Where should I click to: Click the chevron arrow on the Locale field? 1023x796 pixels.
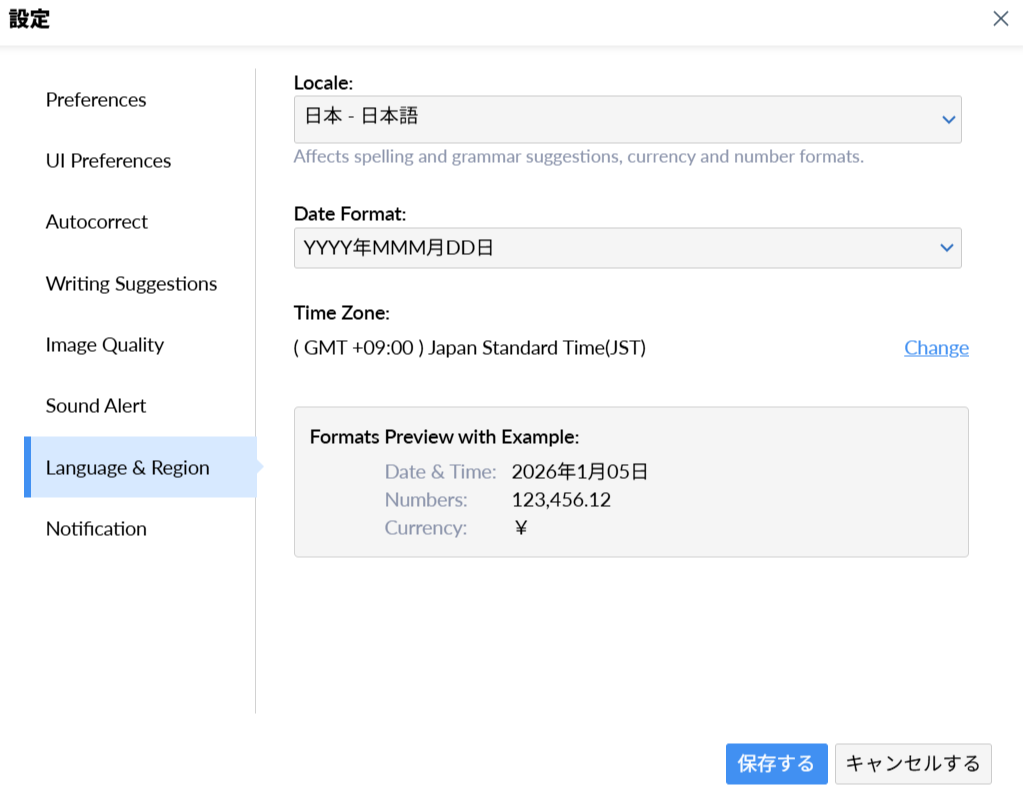click(948, 120)
